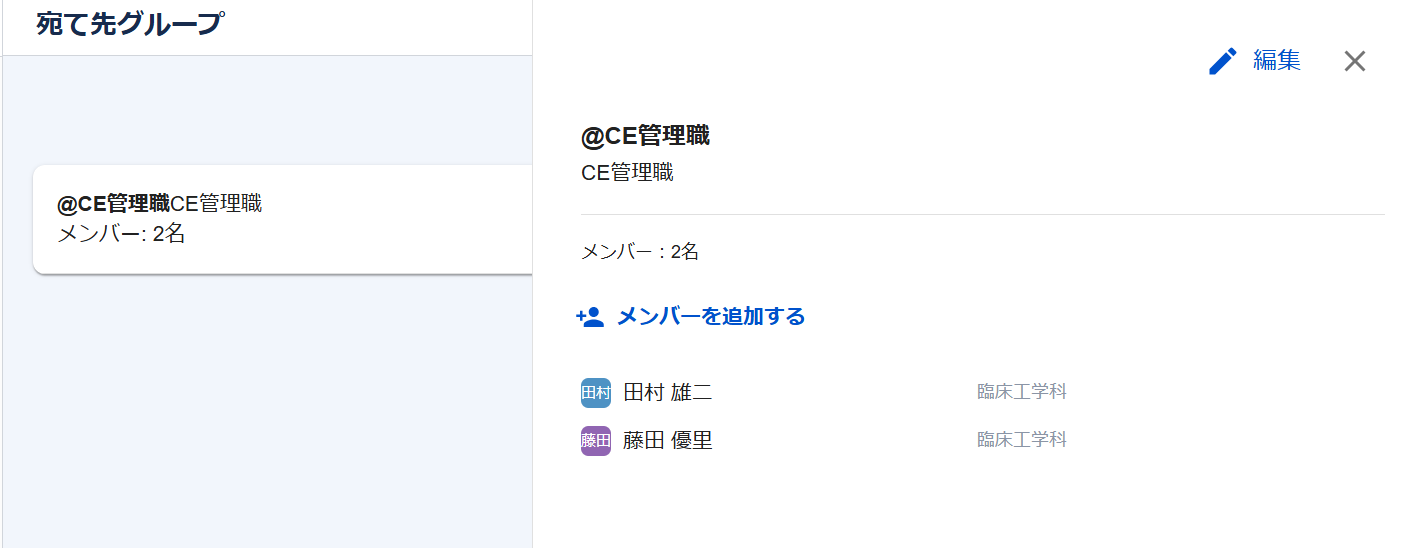
Task: Click the blank right side of @CE管理職 card
Action: pyautogui.click(x=420, y=219)
